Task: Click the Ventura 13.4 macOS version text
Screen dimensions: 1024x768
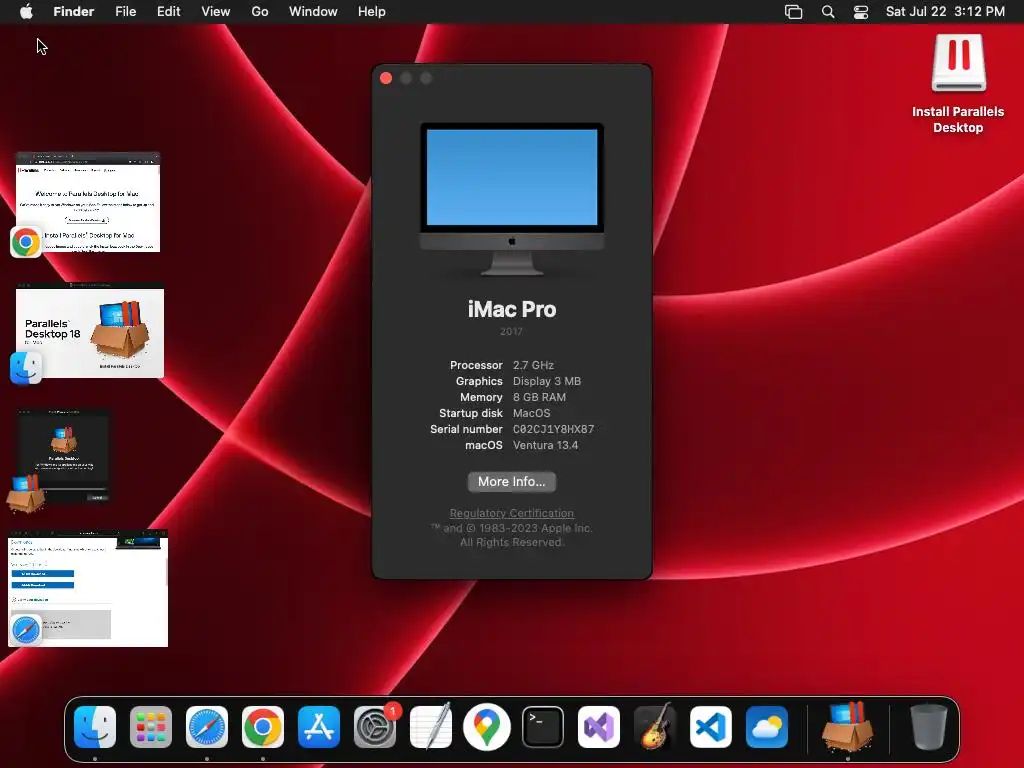Action: [545, 445]
